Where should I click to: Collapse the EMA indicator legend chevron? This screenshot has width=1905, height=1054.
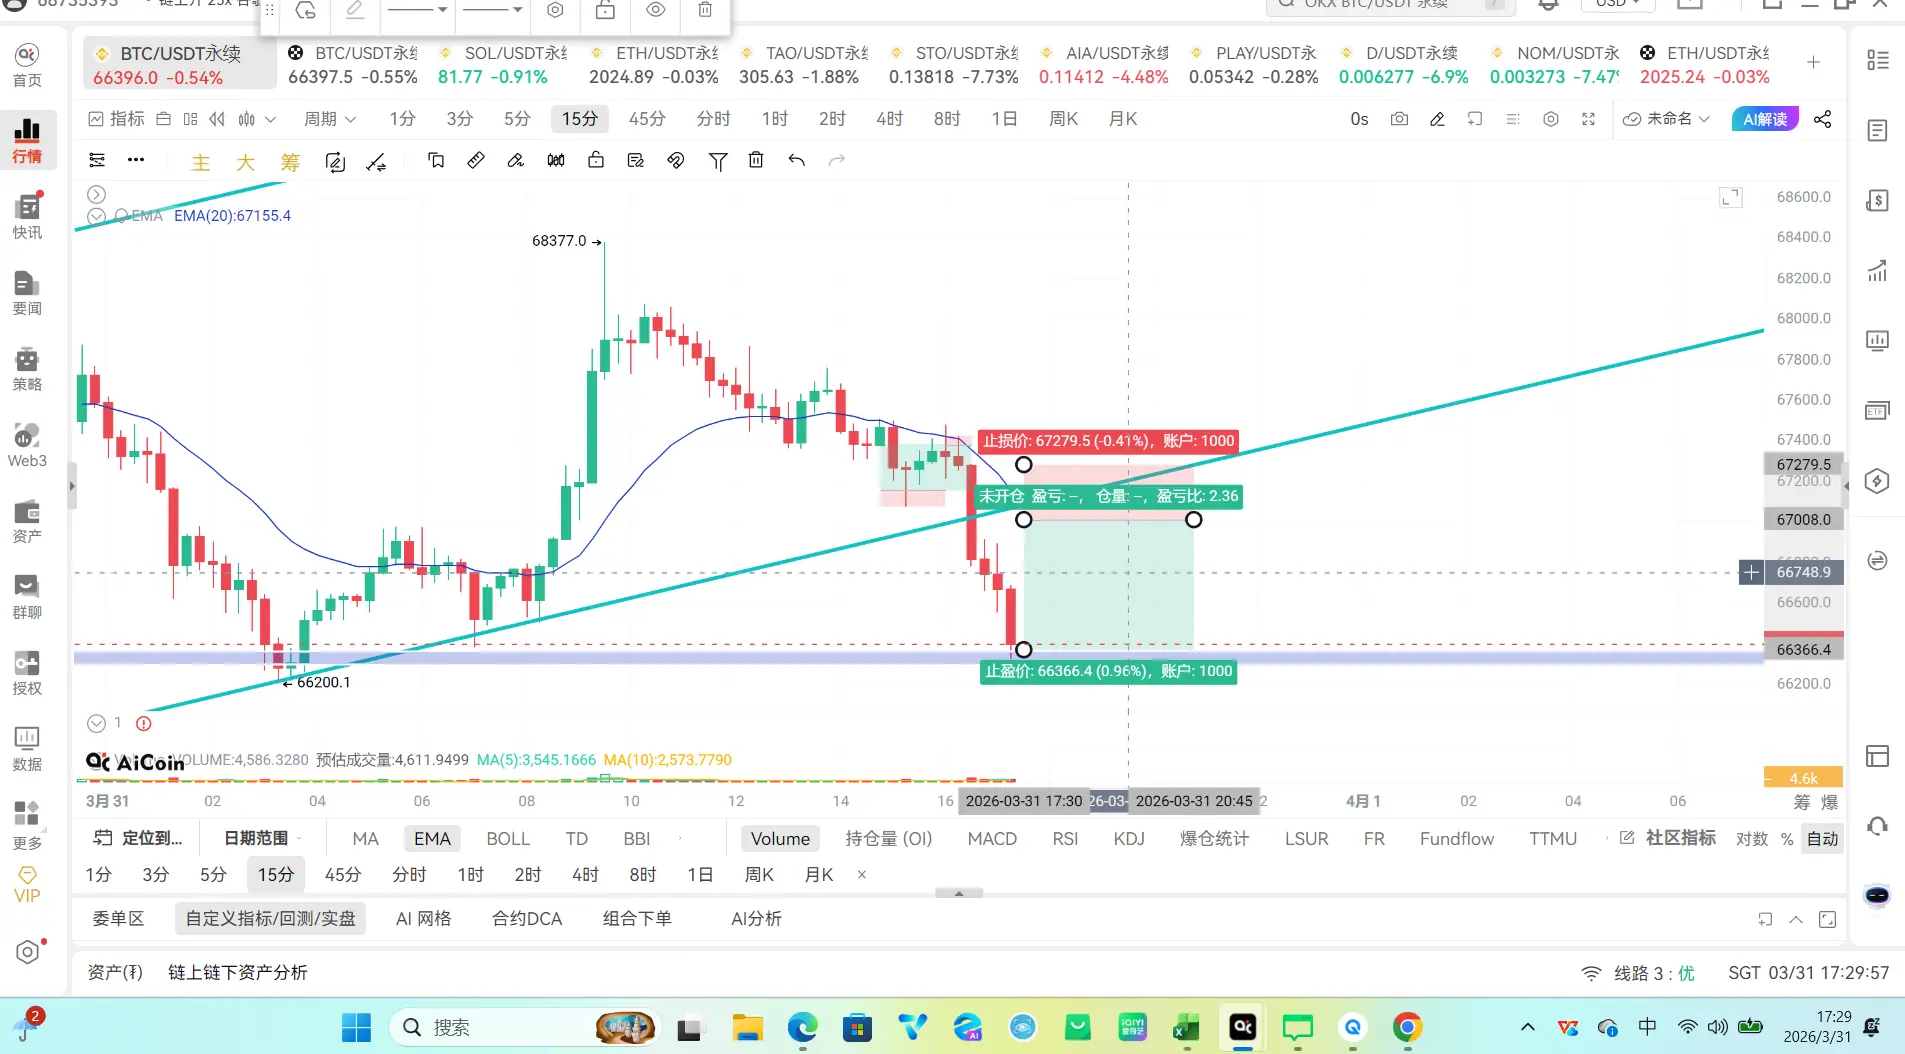coord(96,216)
